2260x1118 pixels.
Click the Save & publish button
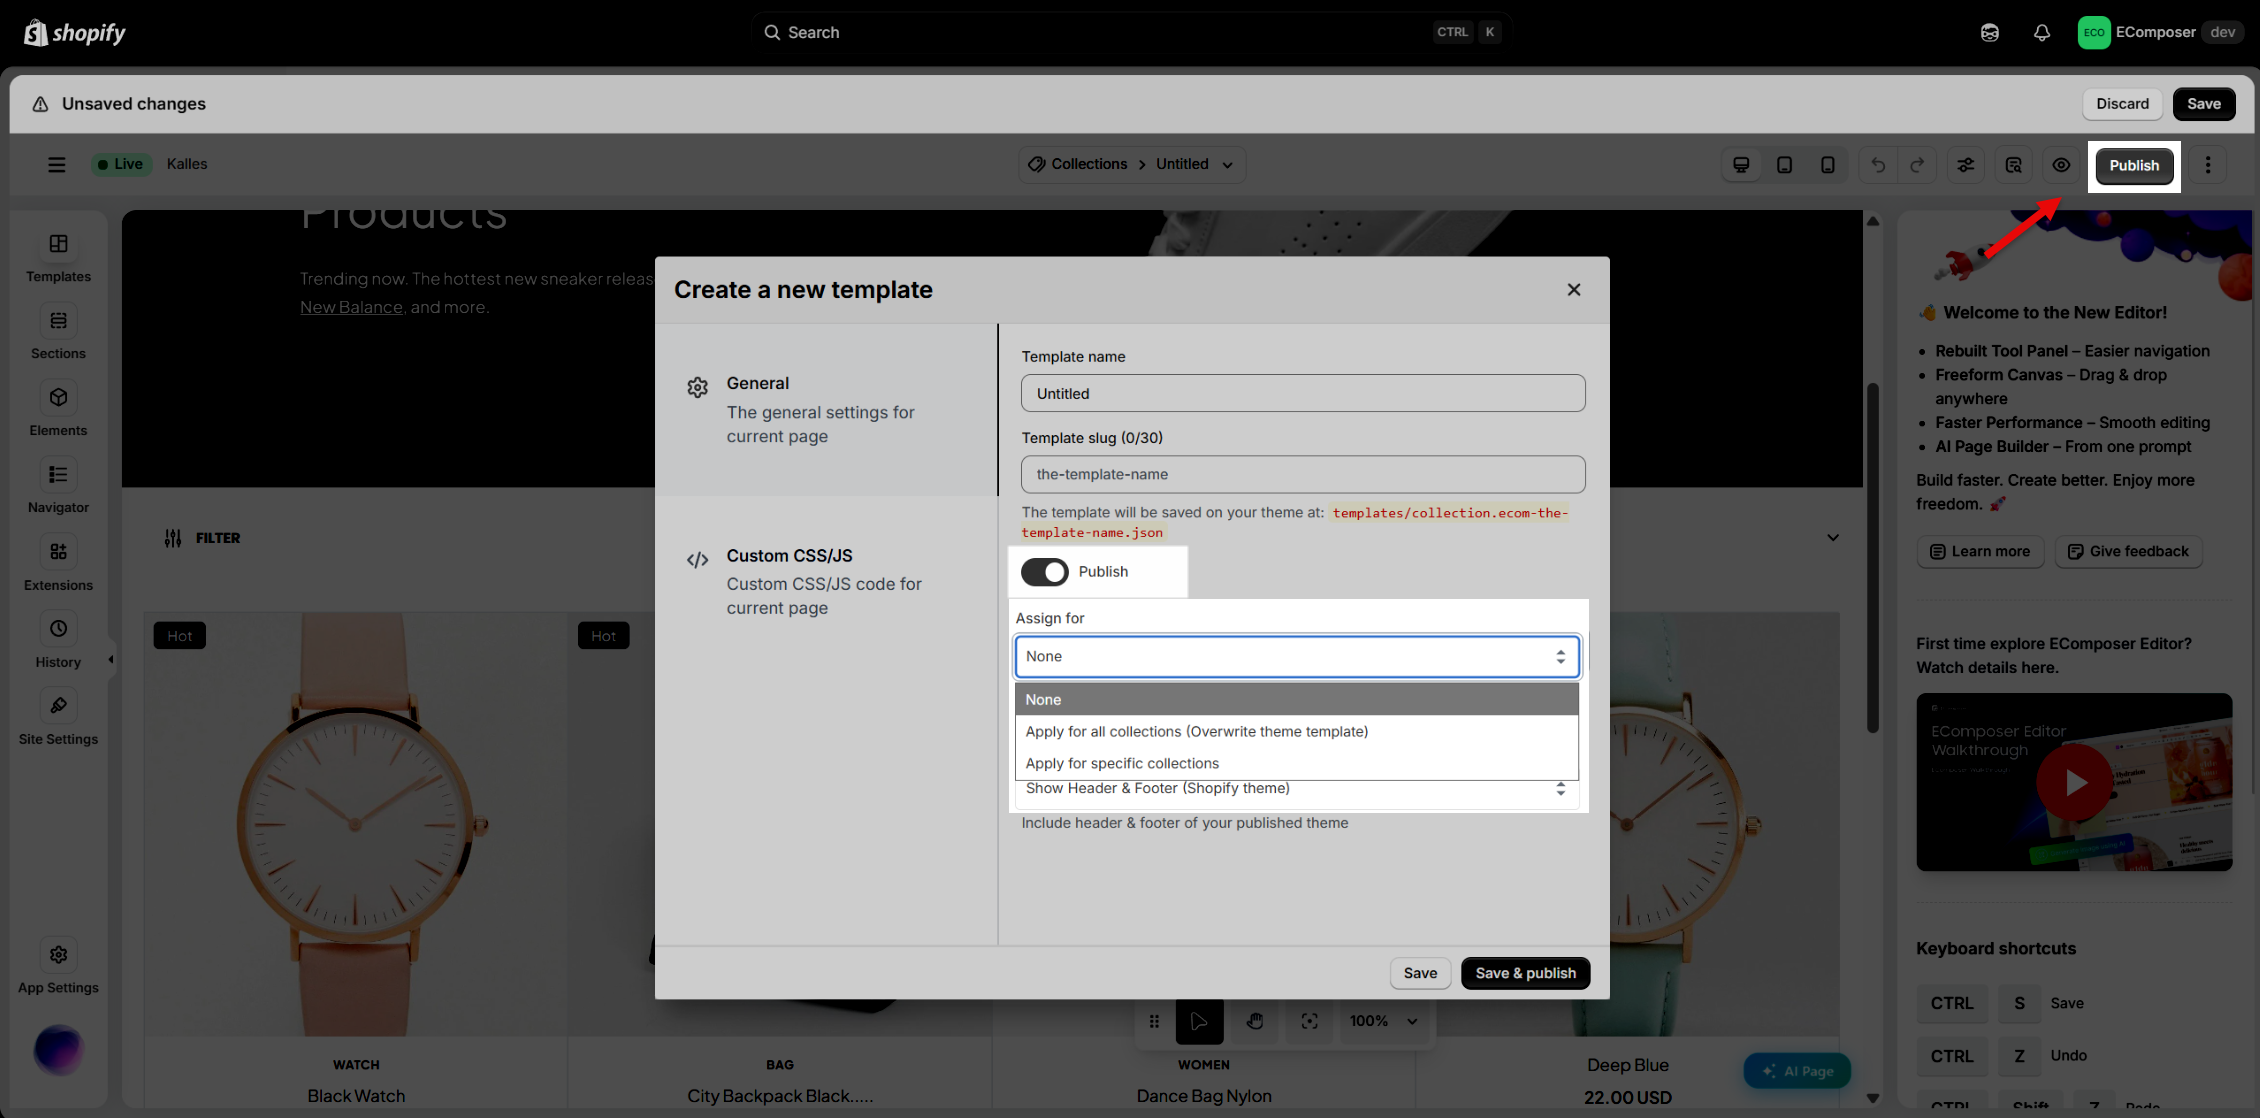click(x=1525, y=973)
